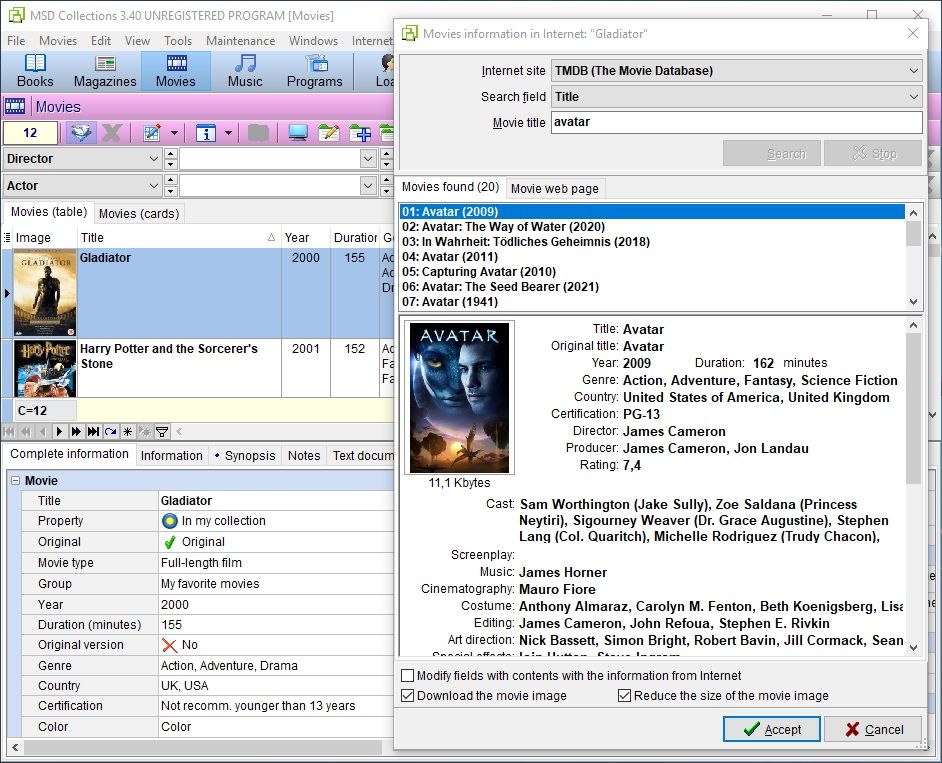Screen dimensions: 942x763
Task: Click the blue info icon in toolbar
Action: pos(206,133)
